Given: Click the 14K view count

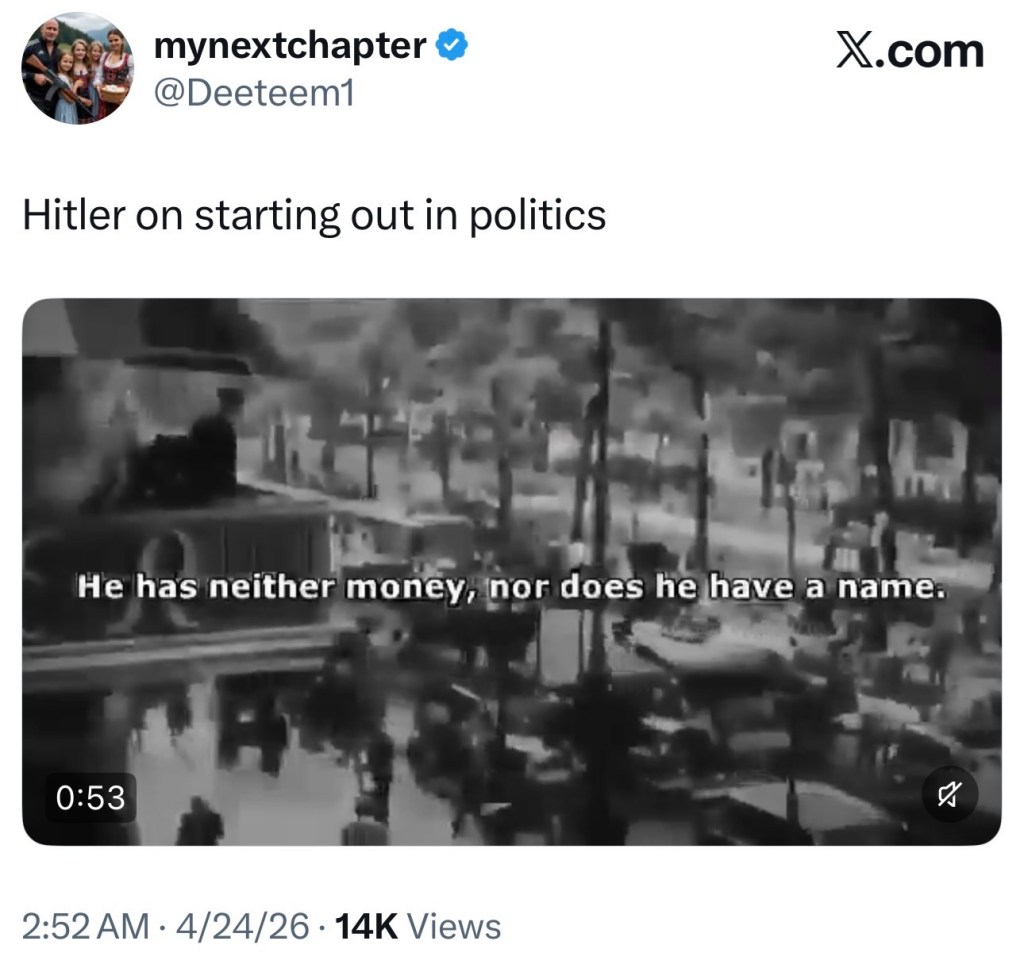Looking at the screenshot, I should point(368,926).
